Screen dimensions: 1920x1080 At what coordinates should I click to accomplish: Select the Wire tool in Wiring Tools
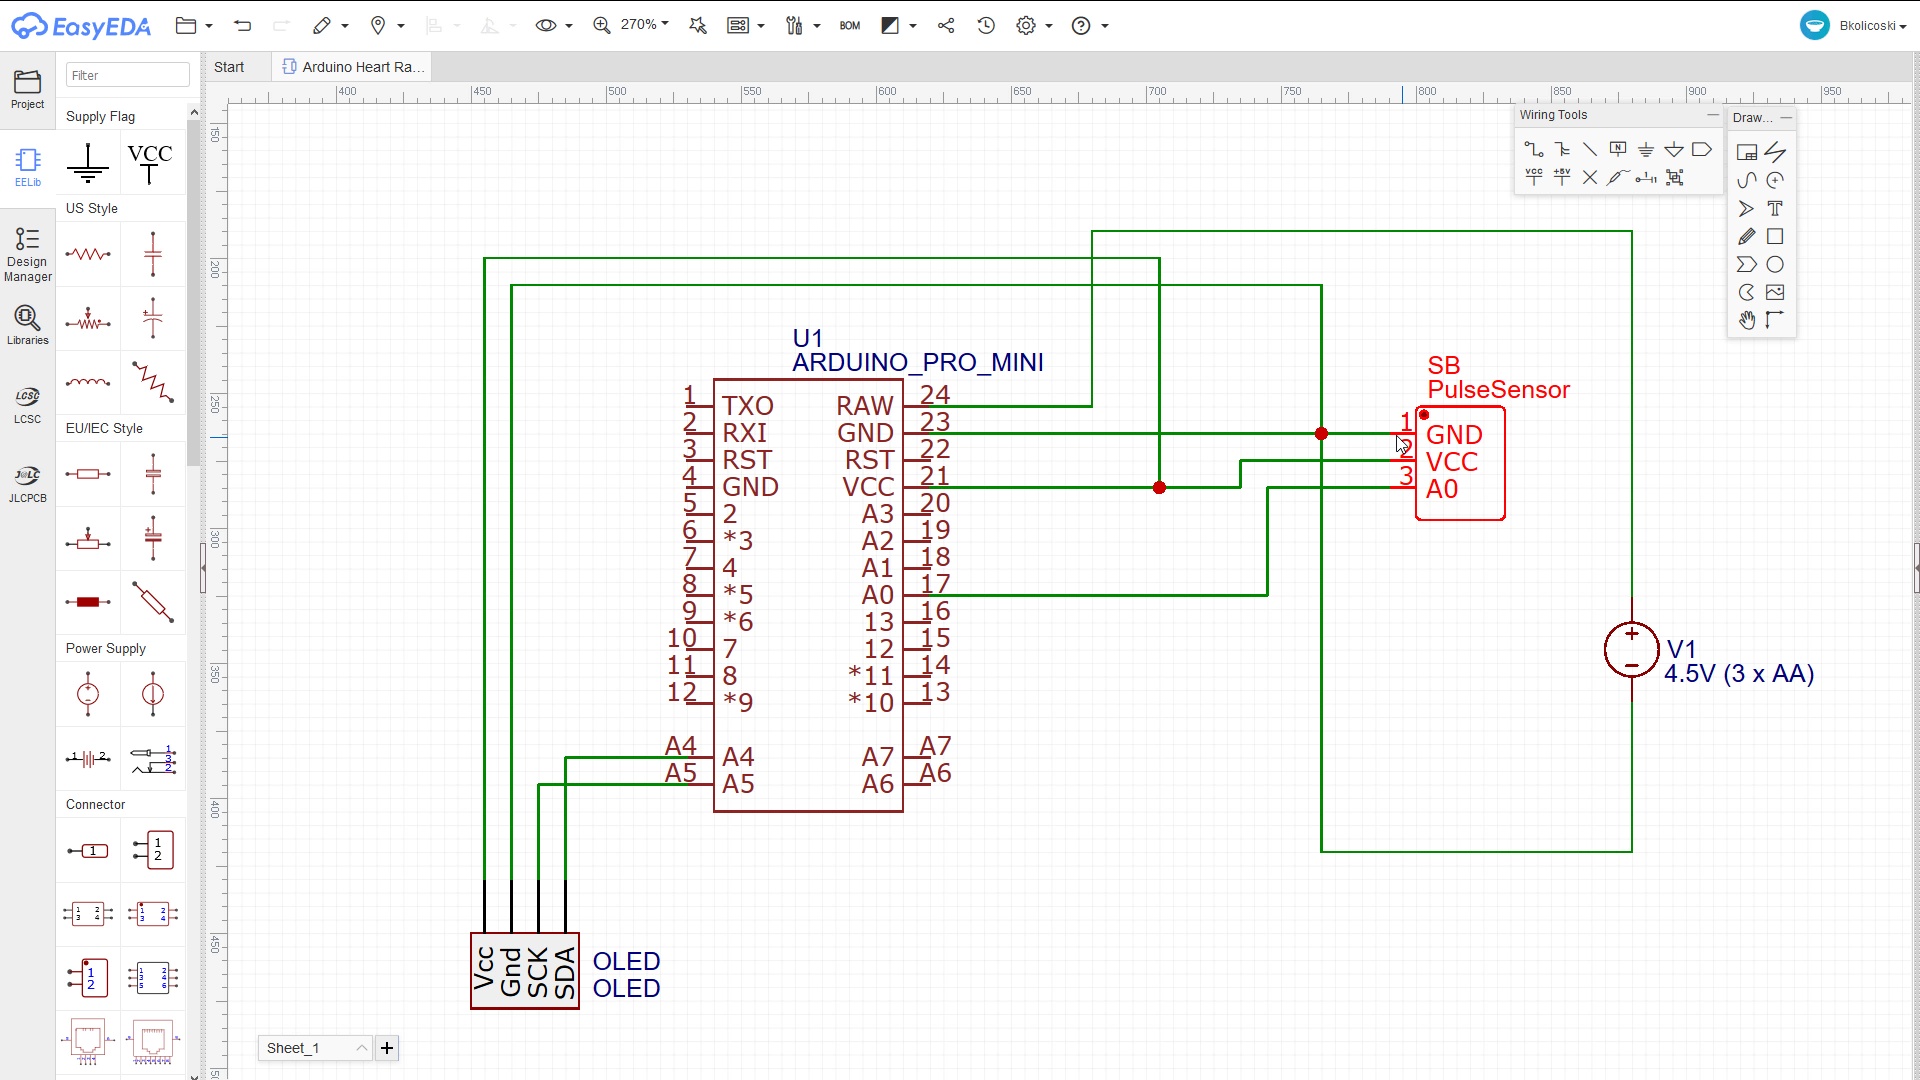click(1534, 150)
